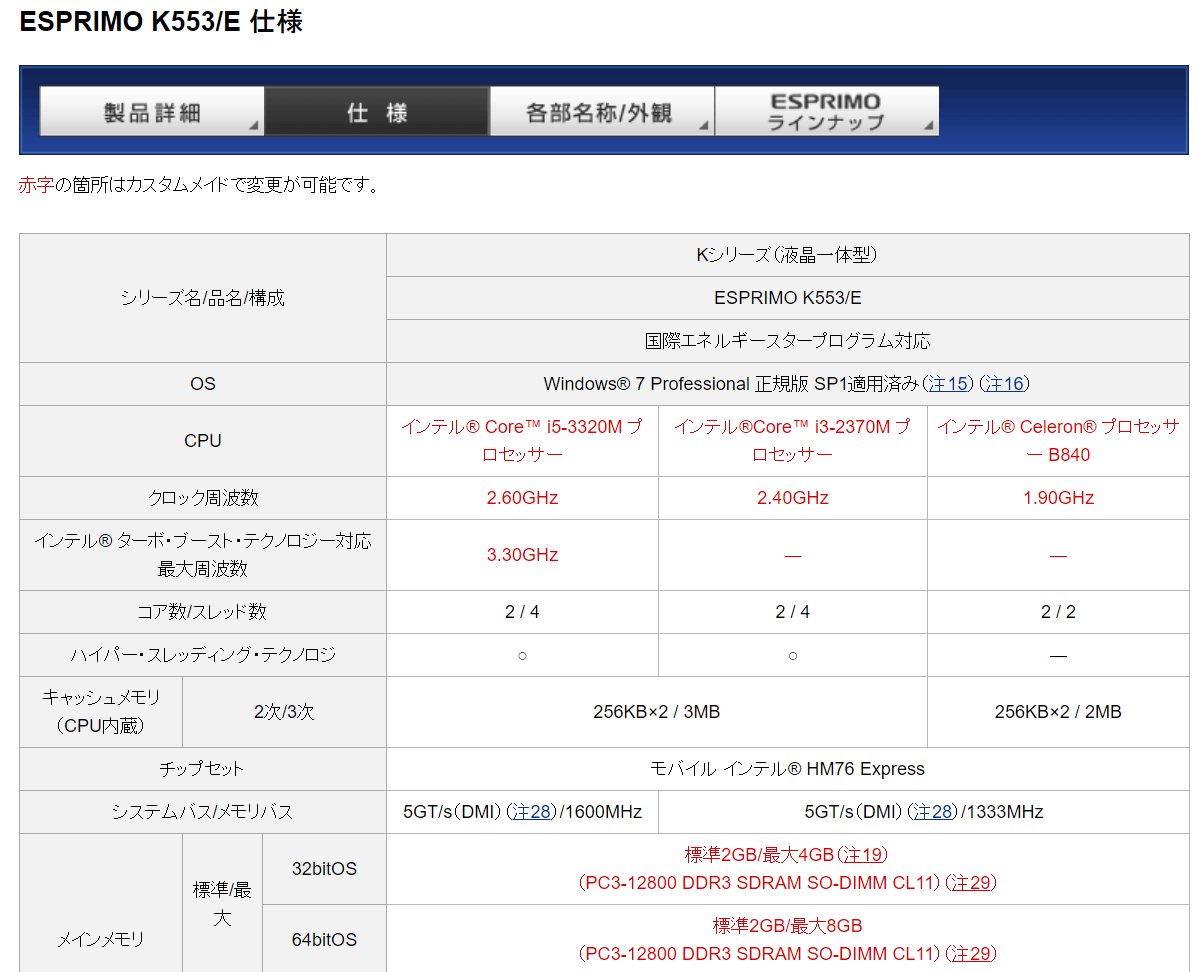
Task: Follow 注29 link in the 32bitOS row
Action: coord(971,883)
